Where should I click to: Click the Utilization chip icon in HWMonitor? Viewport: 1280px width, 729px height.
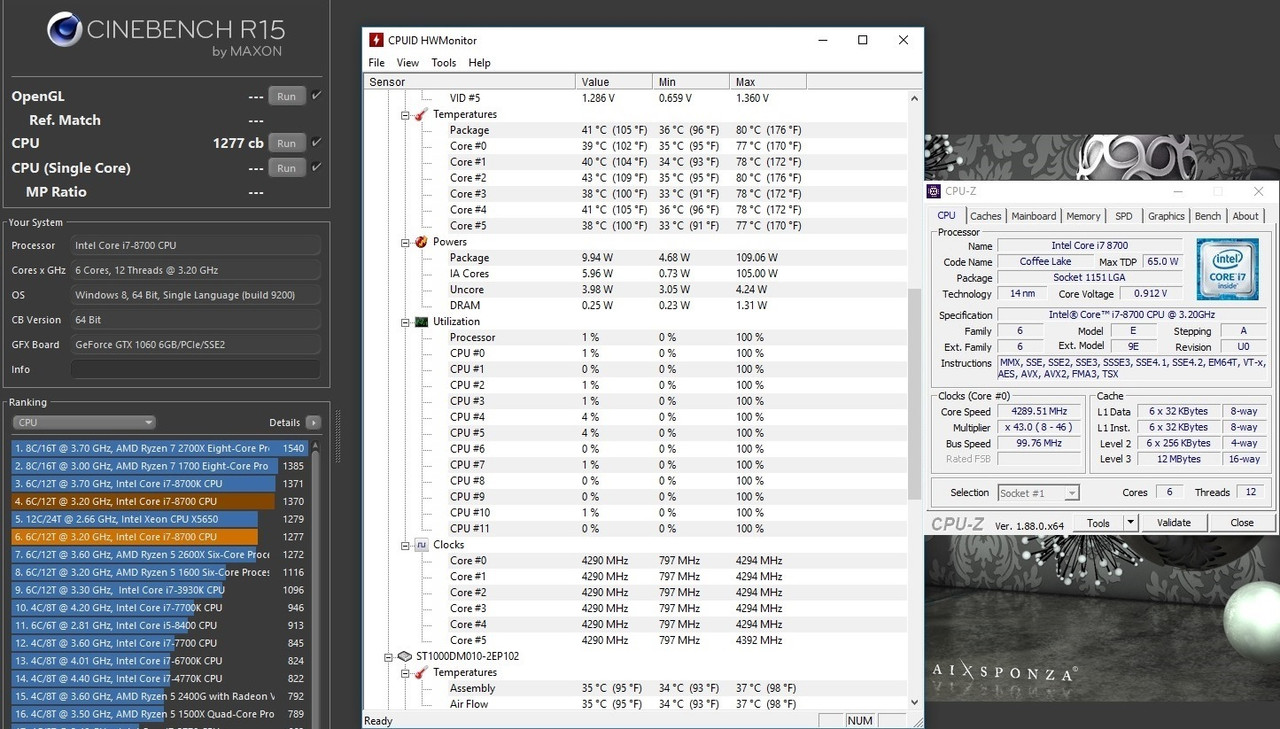[422, 322]
